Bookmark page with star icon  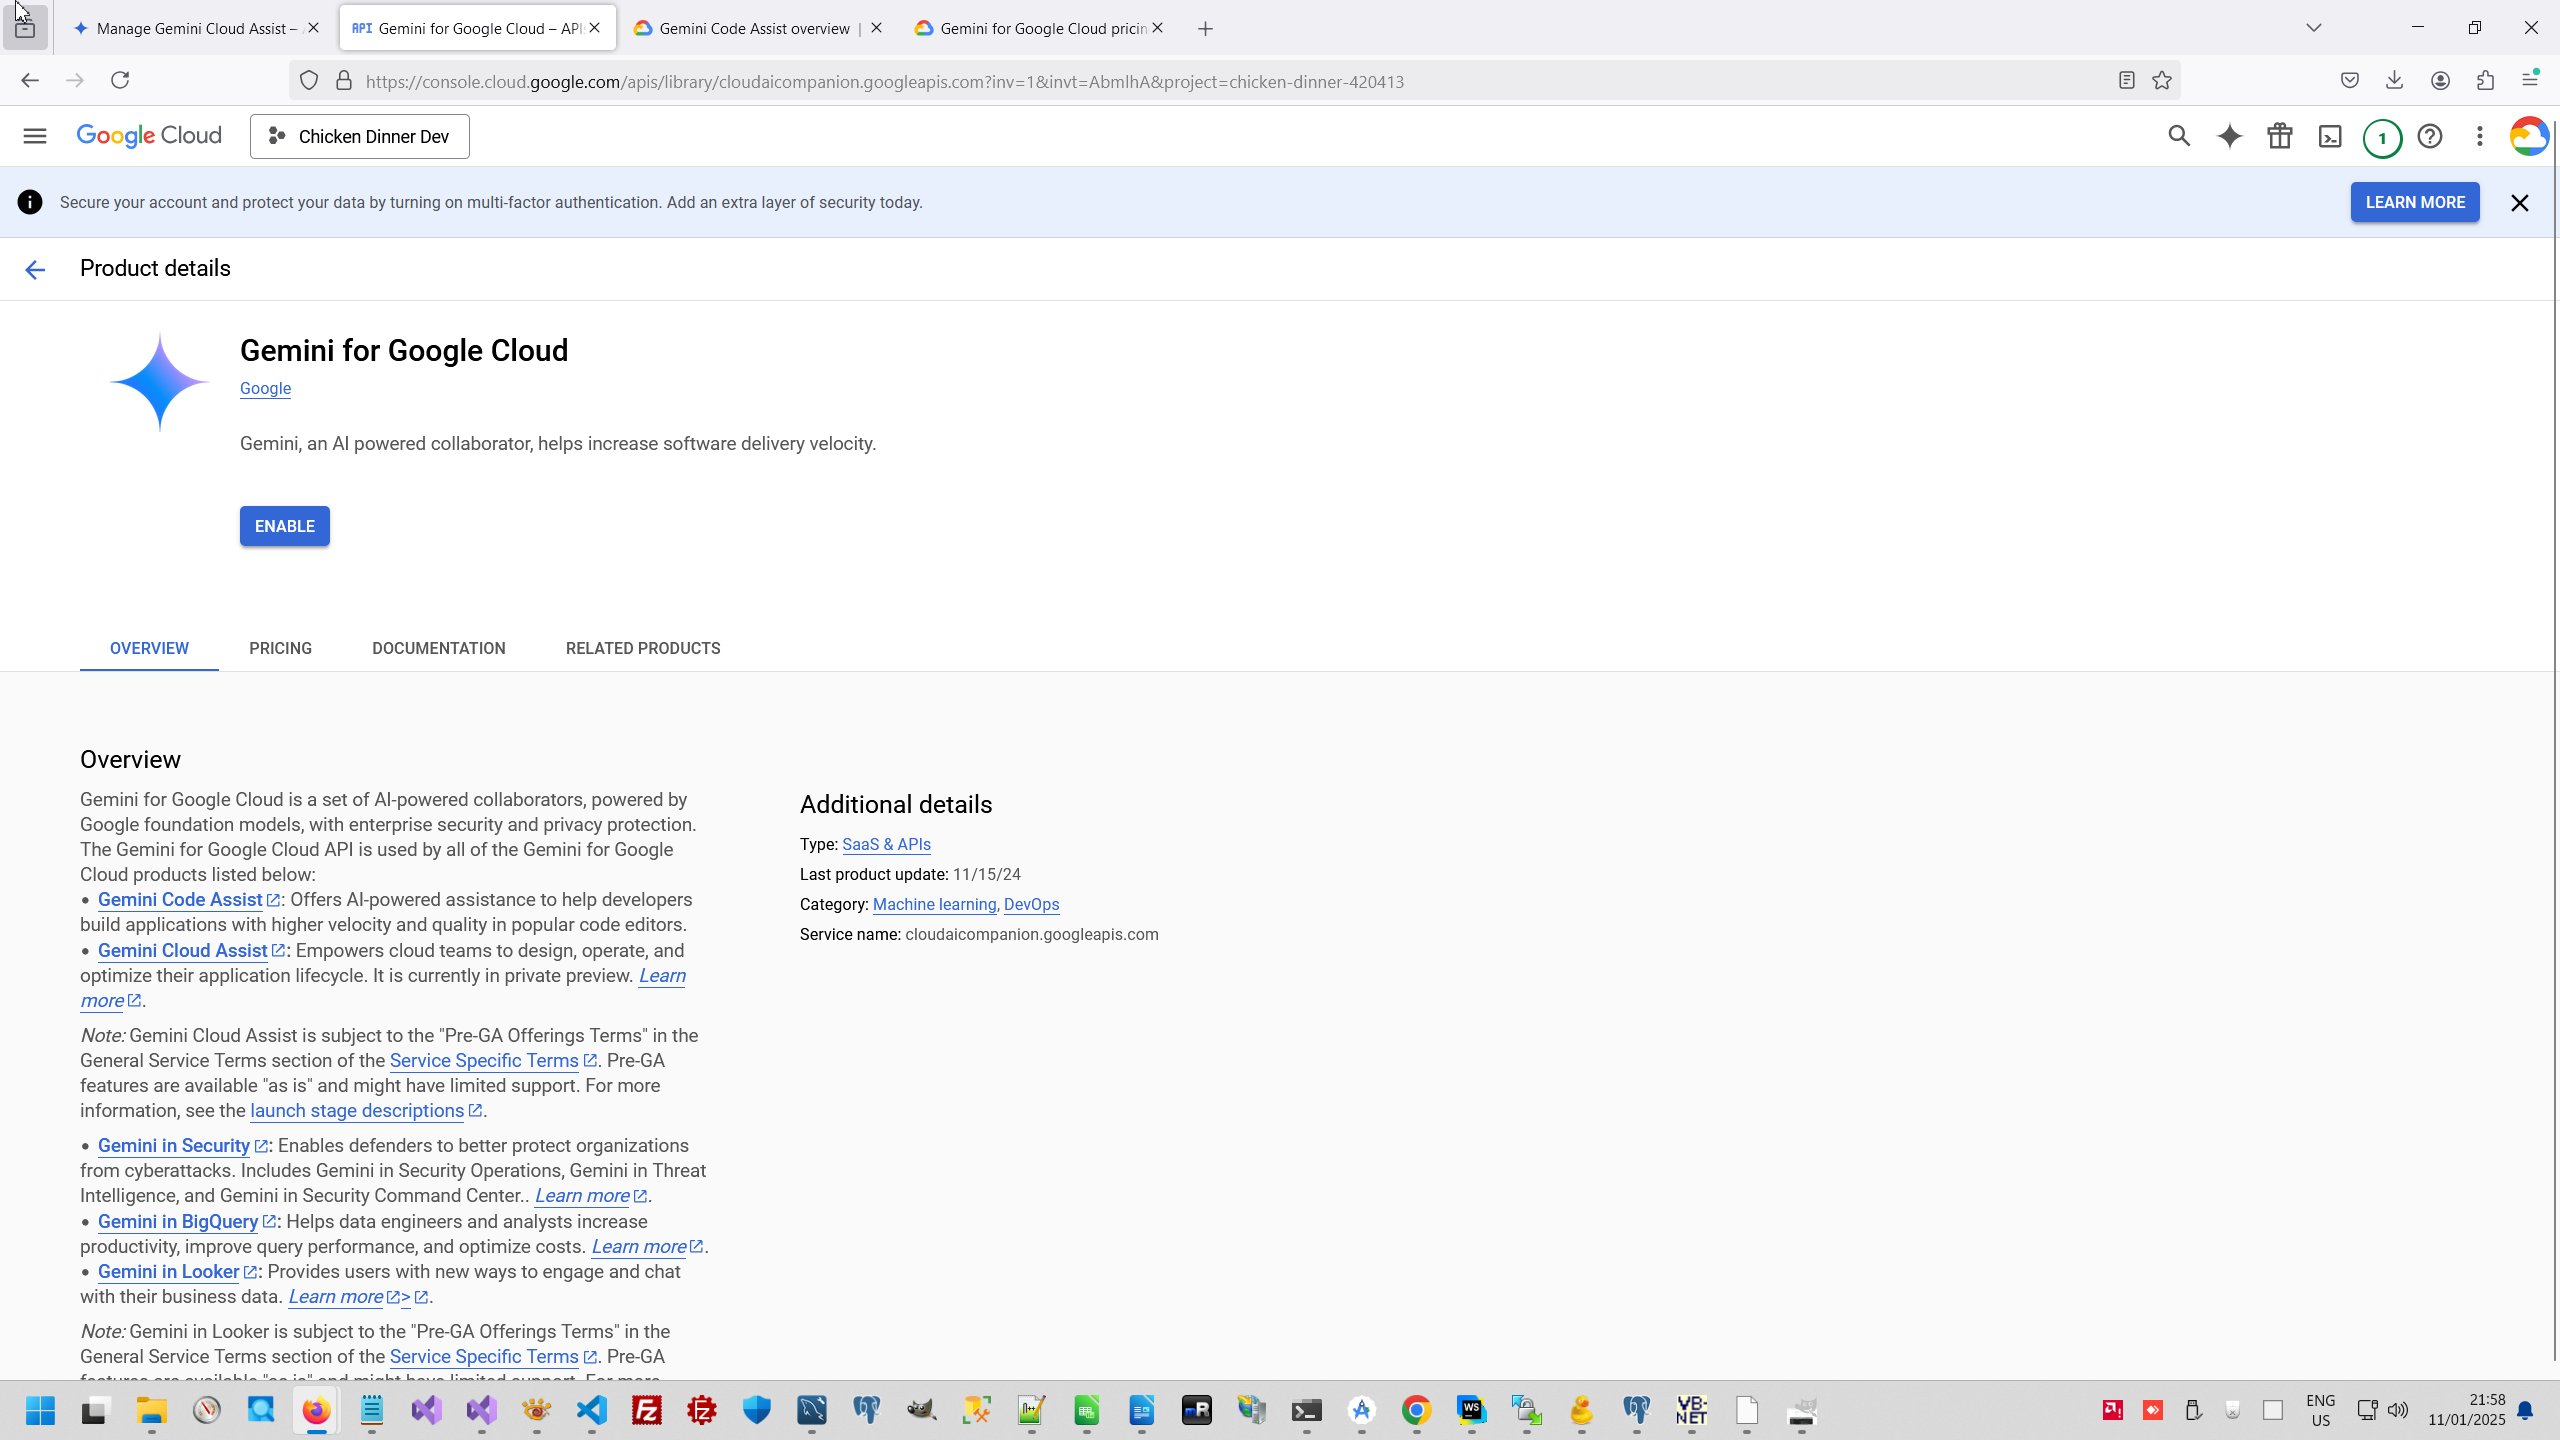tap(2162, 81)
